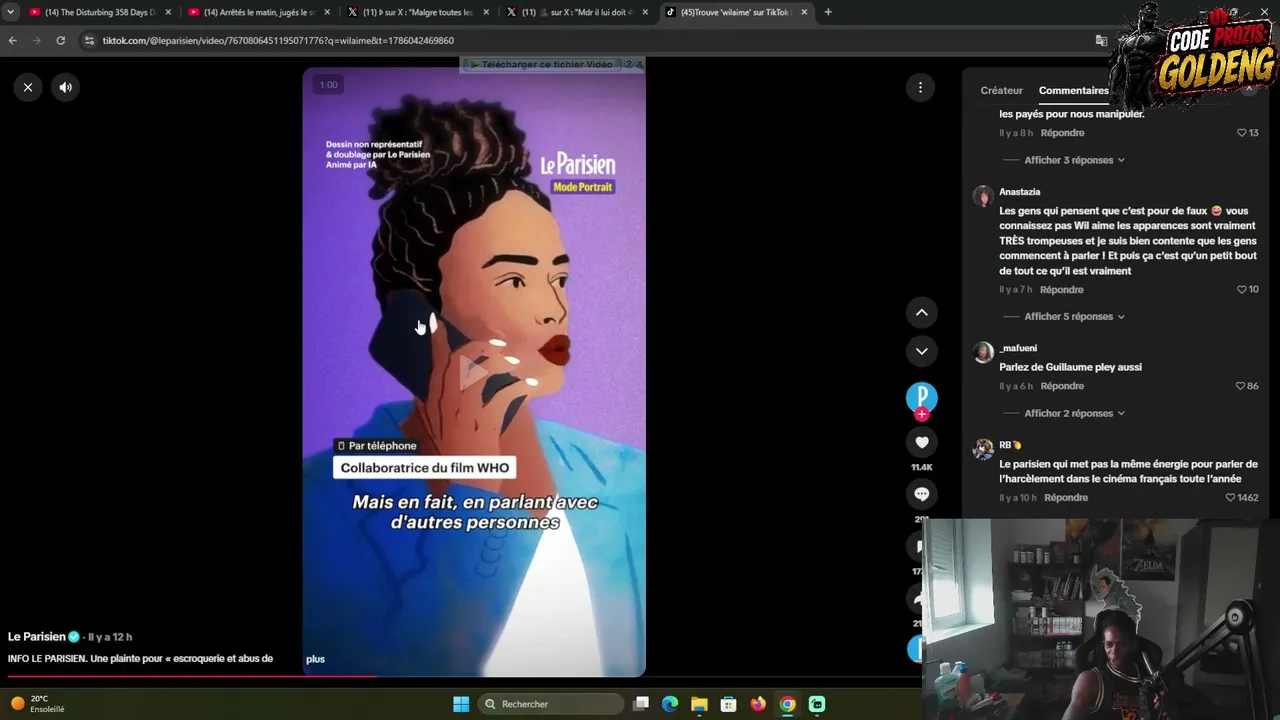This screenshot has width=1280, height=720.
Task: Close the 'Trouve wilaime sur TikTok' tab
Action: pos(804,12)
